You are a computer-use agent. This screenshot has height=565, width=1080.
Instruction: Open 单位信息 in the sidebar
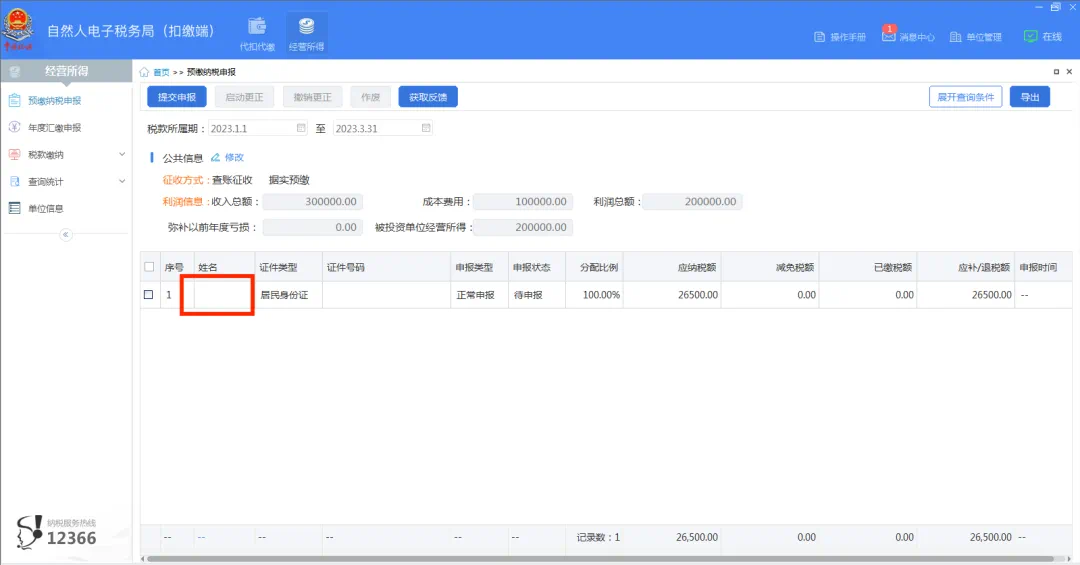[x=45, y=209]
